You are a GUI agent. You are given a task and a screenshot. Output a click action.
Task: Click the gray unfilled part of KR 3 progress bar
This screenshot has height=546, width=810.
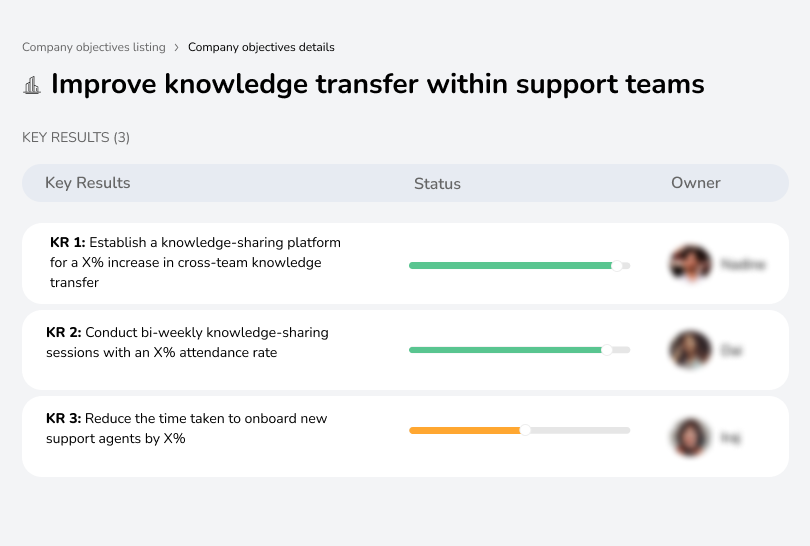coord(580,430)
